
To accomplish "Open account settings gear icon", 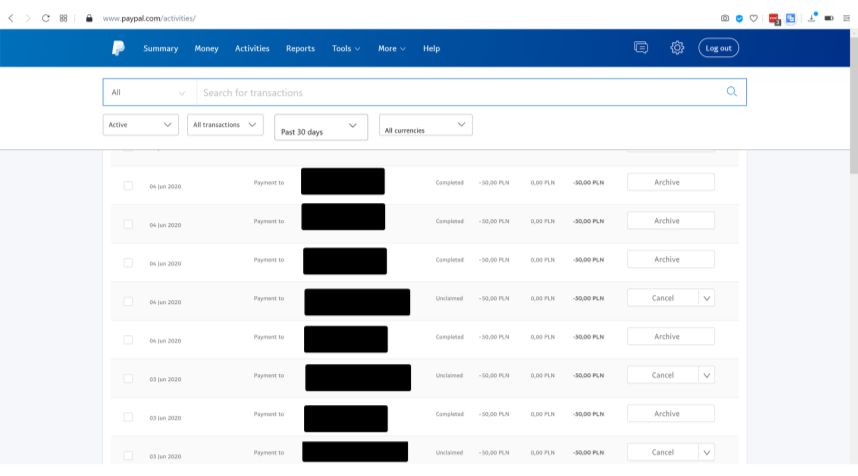I will tap(677, 48).
